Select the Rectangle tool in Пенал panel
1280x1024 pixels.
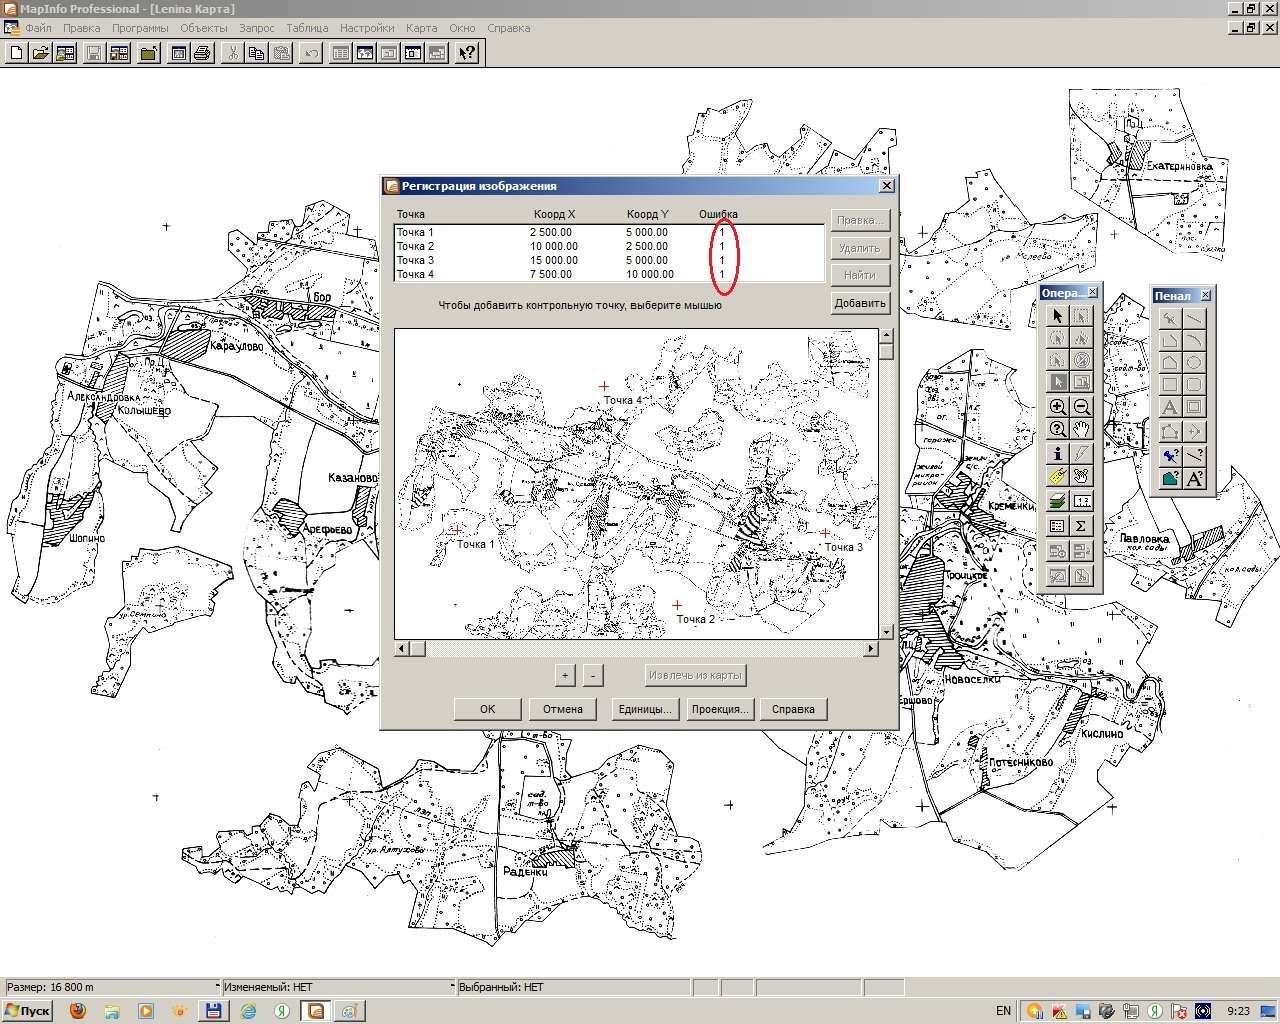1170,384
